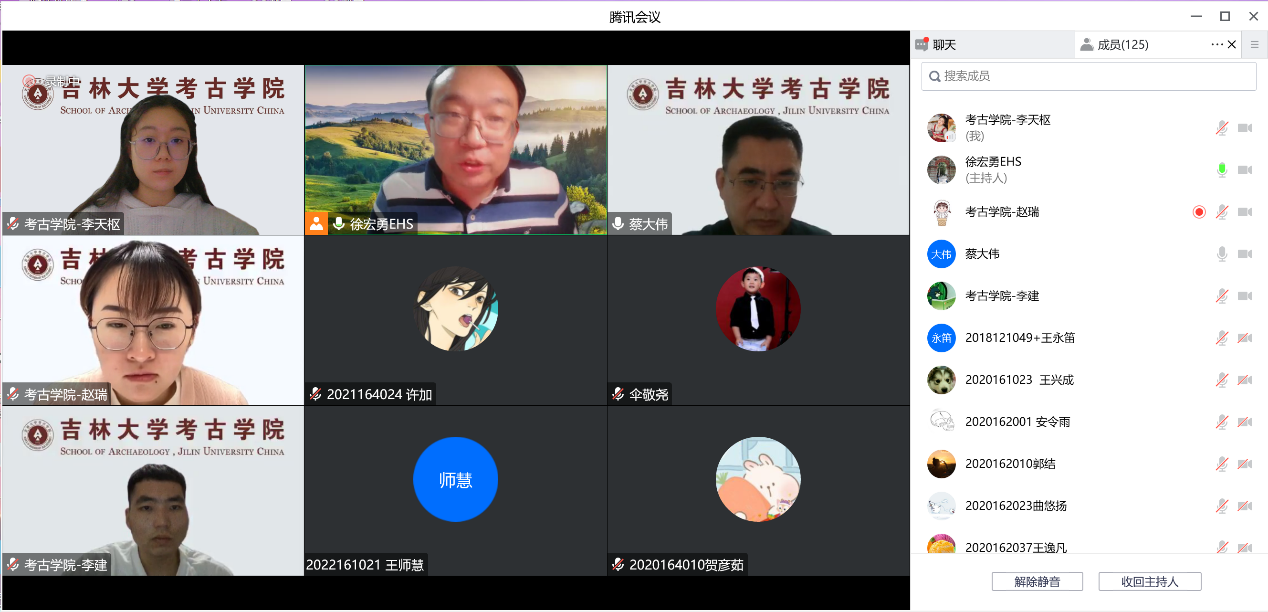Click disabled camera icon for 2018121049+王永笛
This screenshot has width=1268, height=612.
tap(1245, 338)
